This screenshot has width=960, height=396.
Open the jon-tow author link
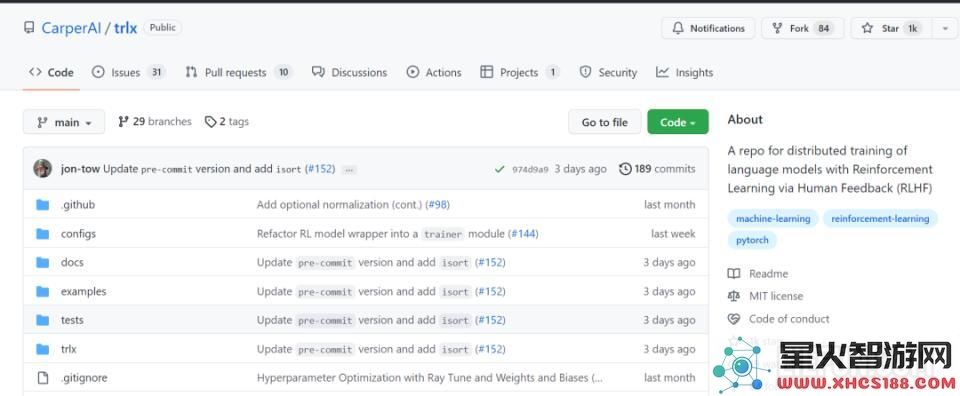point(80,168)
